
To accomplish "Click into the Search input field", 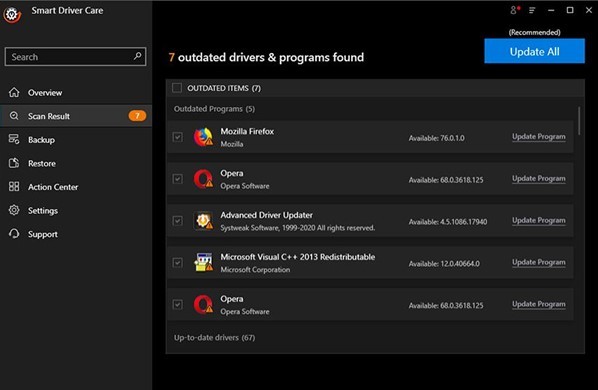I will tap(76, 57).
